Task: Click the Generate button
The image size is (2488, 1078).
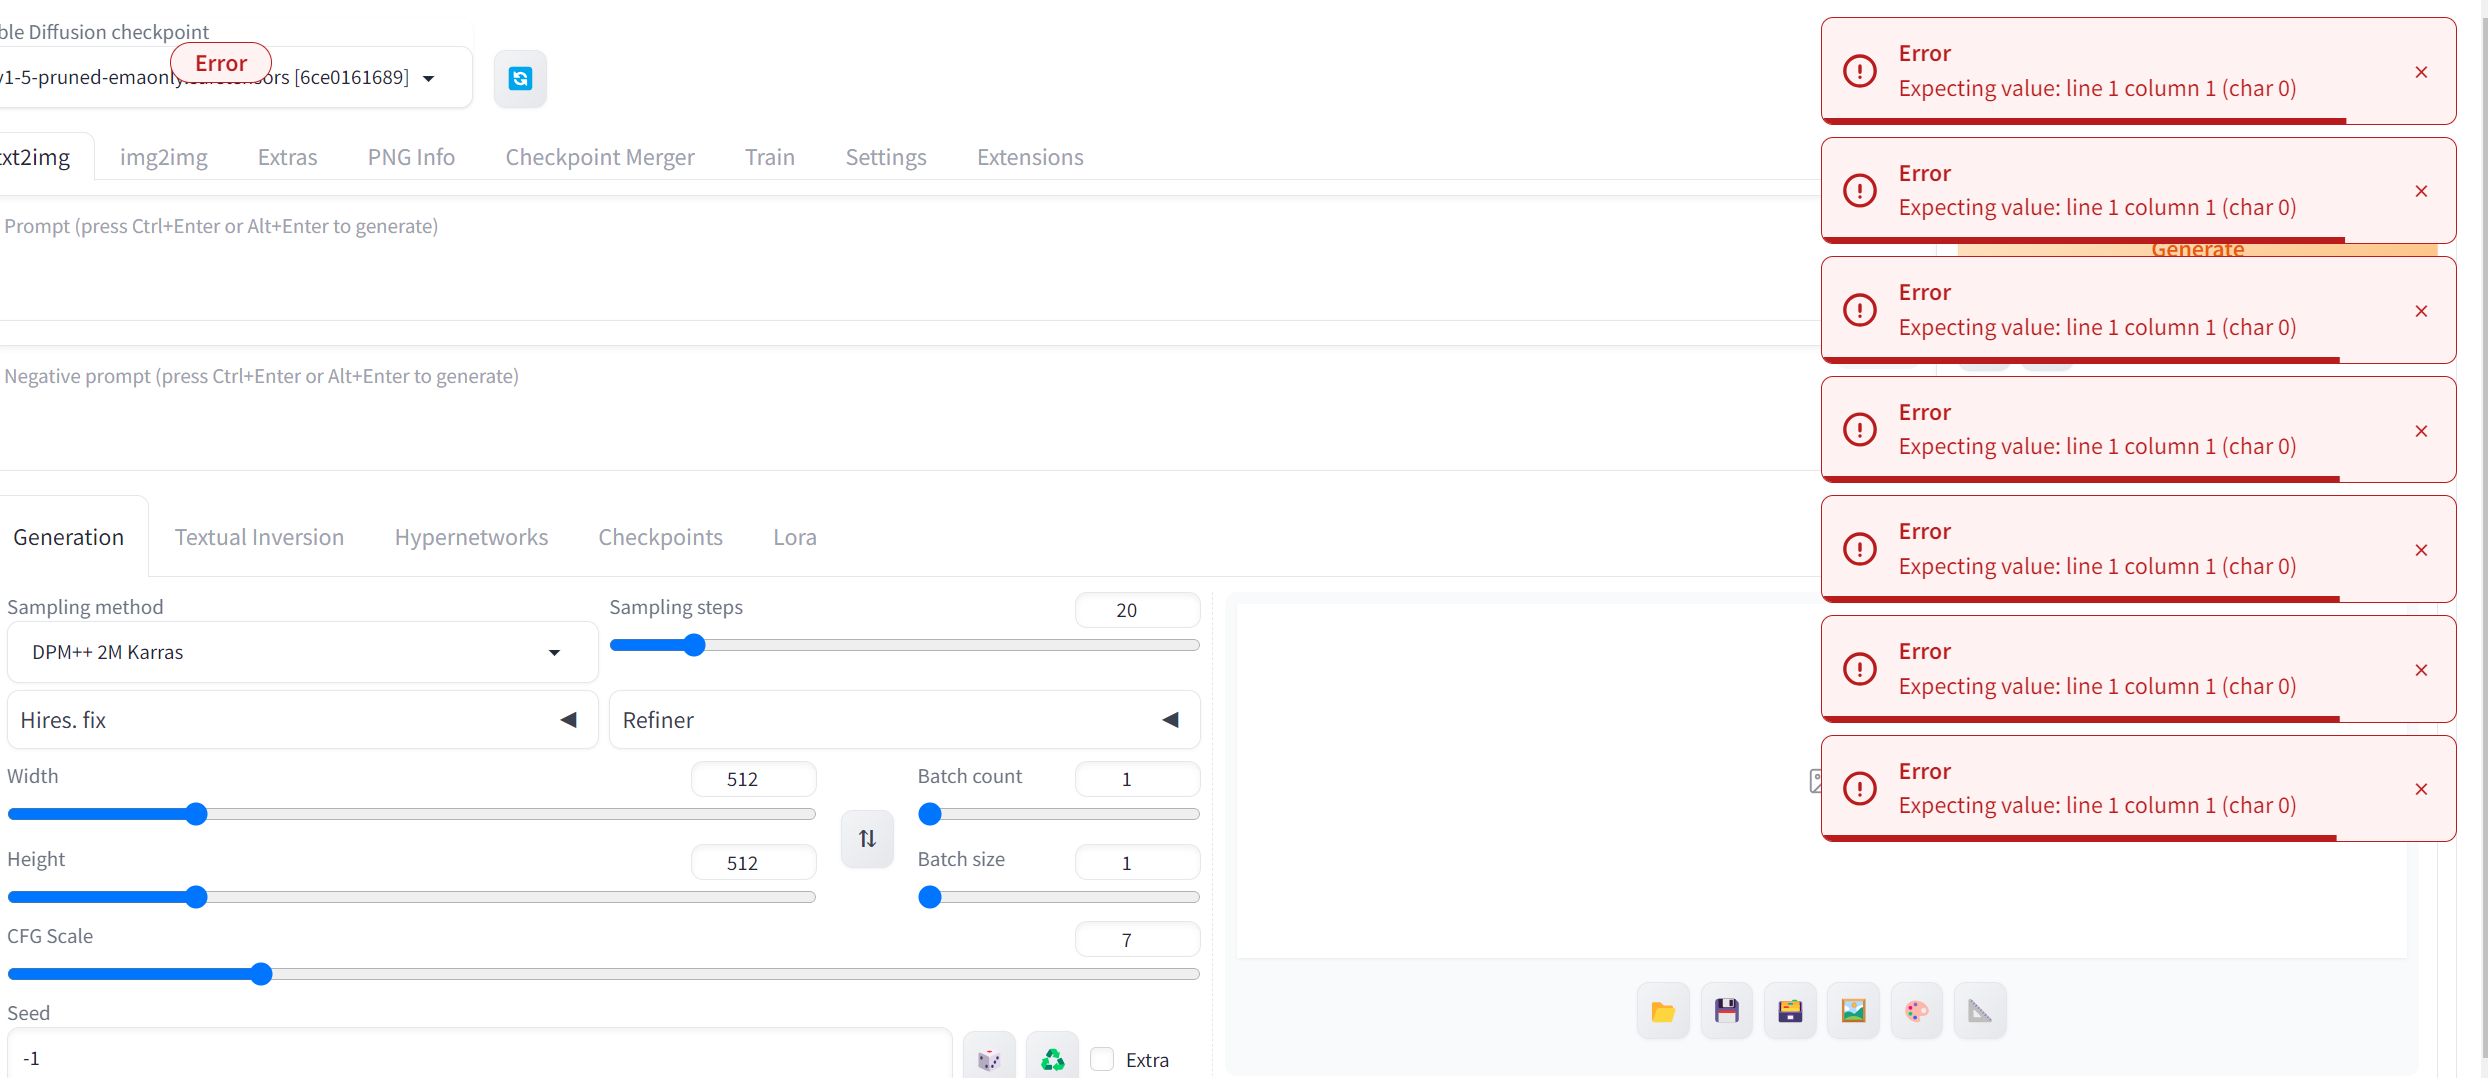Action: (x=2196, y=249)
